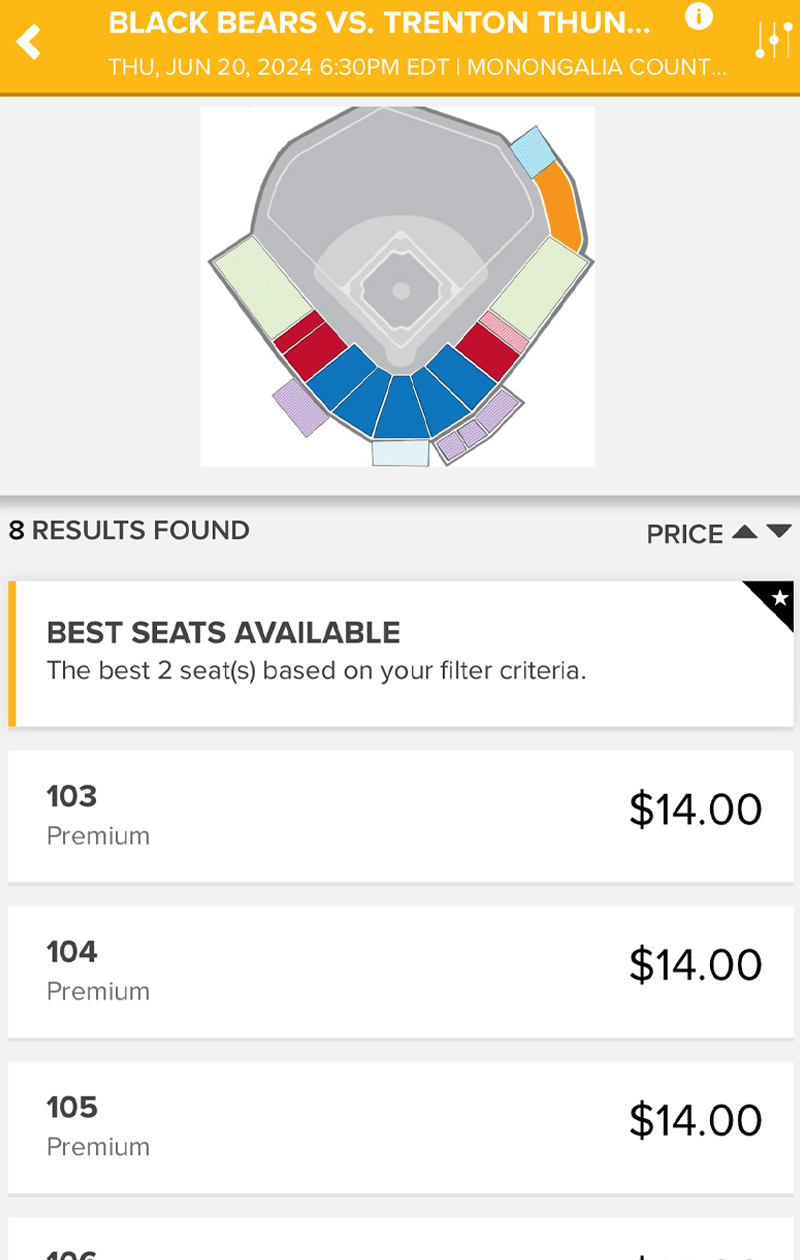Choose section 105 Premium listing

tap(400, 1127)
